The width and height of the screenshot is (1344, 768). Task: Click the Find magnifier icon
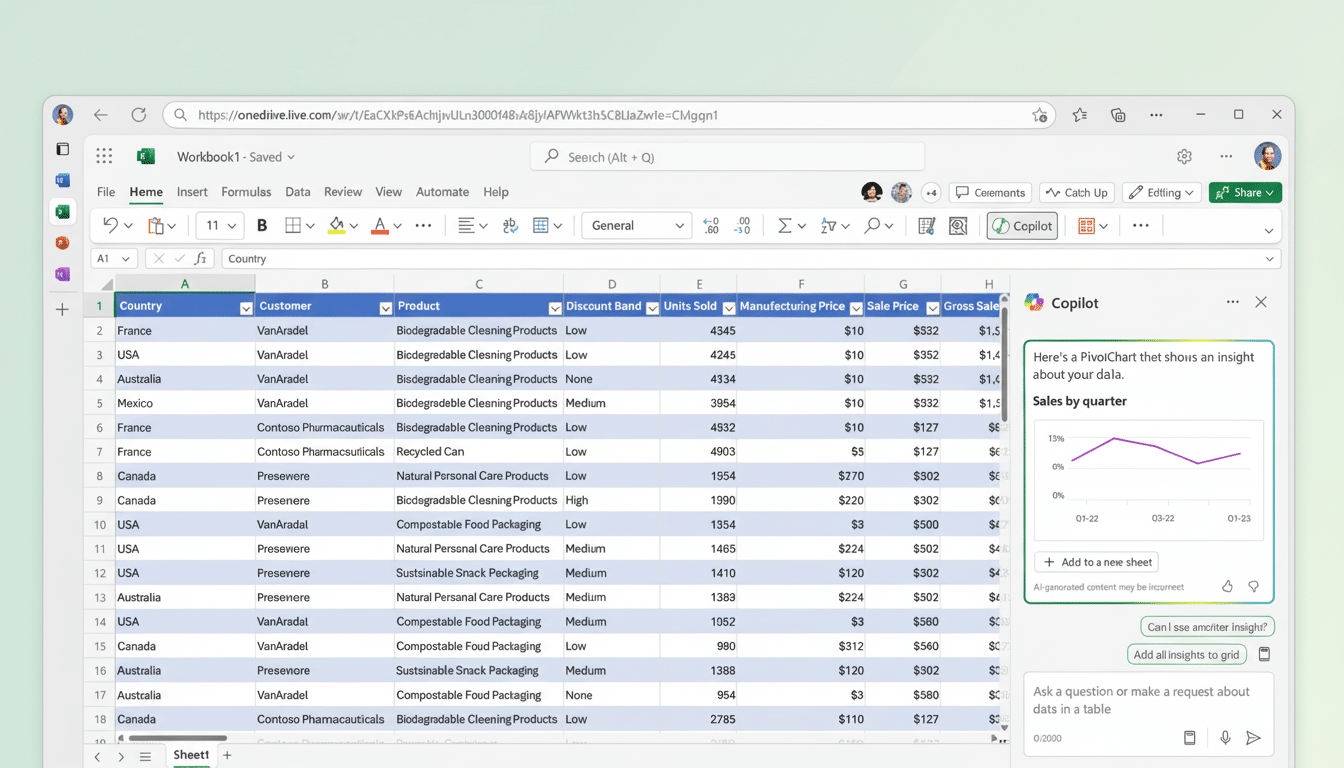tap(872, 225)
